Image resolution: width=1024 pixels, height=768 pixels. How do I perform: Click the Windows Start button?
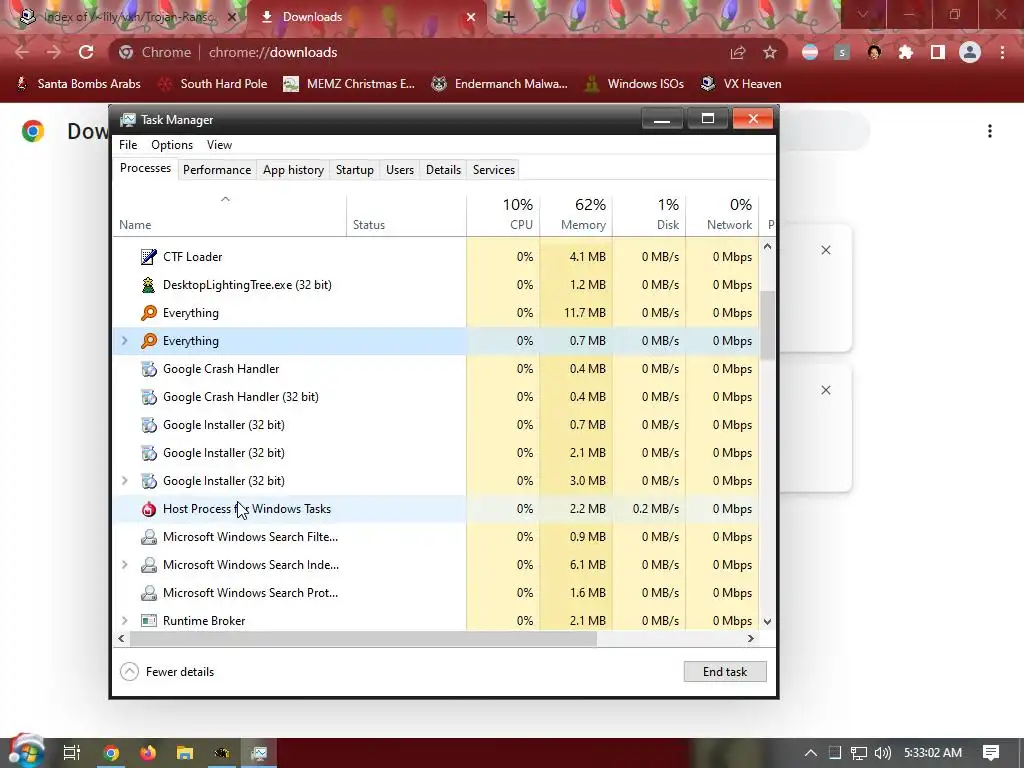pyautogui.click(x=26, y=751)
